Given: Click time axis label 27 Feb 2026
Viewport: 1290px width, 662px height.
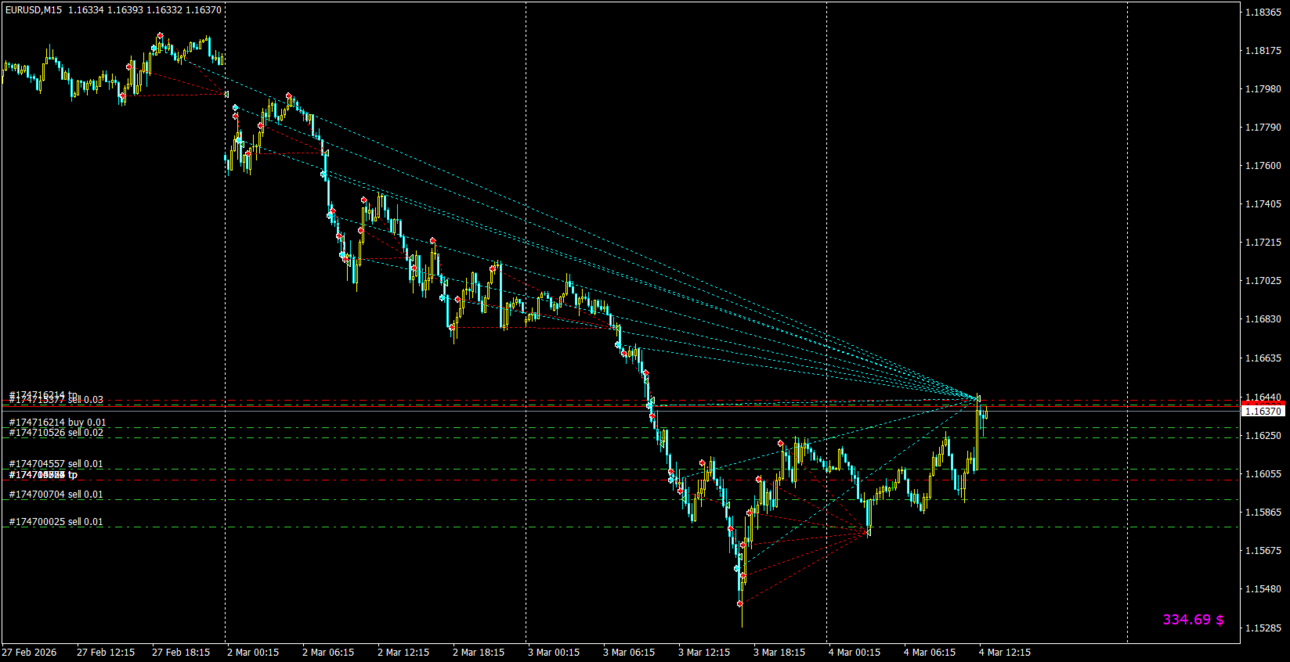Looking at the screenshot, I should pos(30,652).
